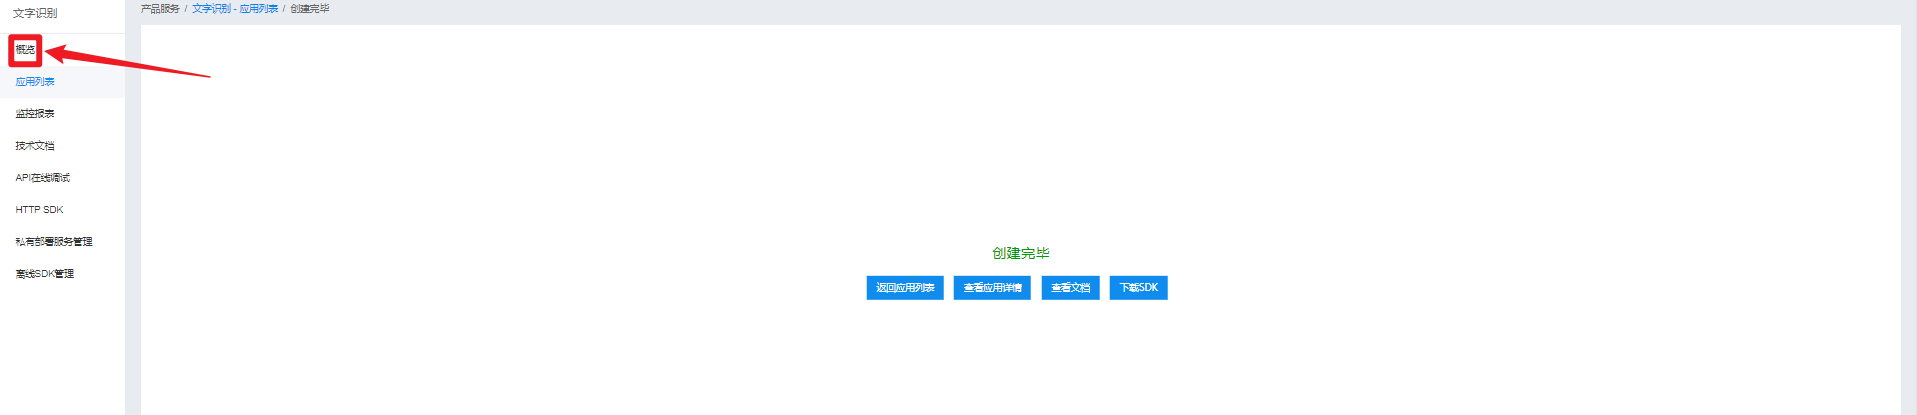The width and height of the screenshot is (1917, 415).
Task: Select 应用列表 in the sidebar
Action: (x=35, y=82)
